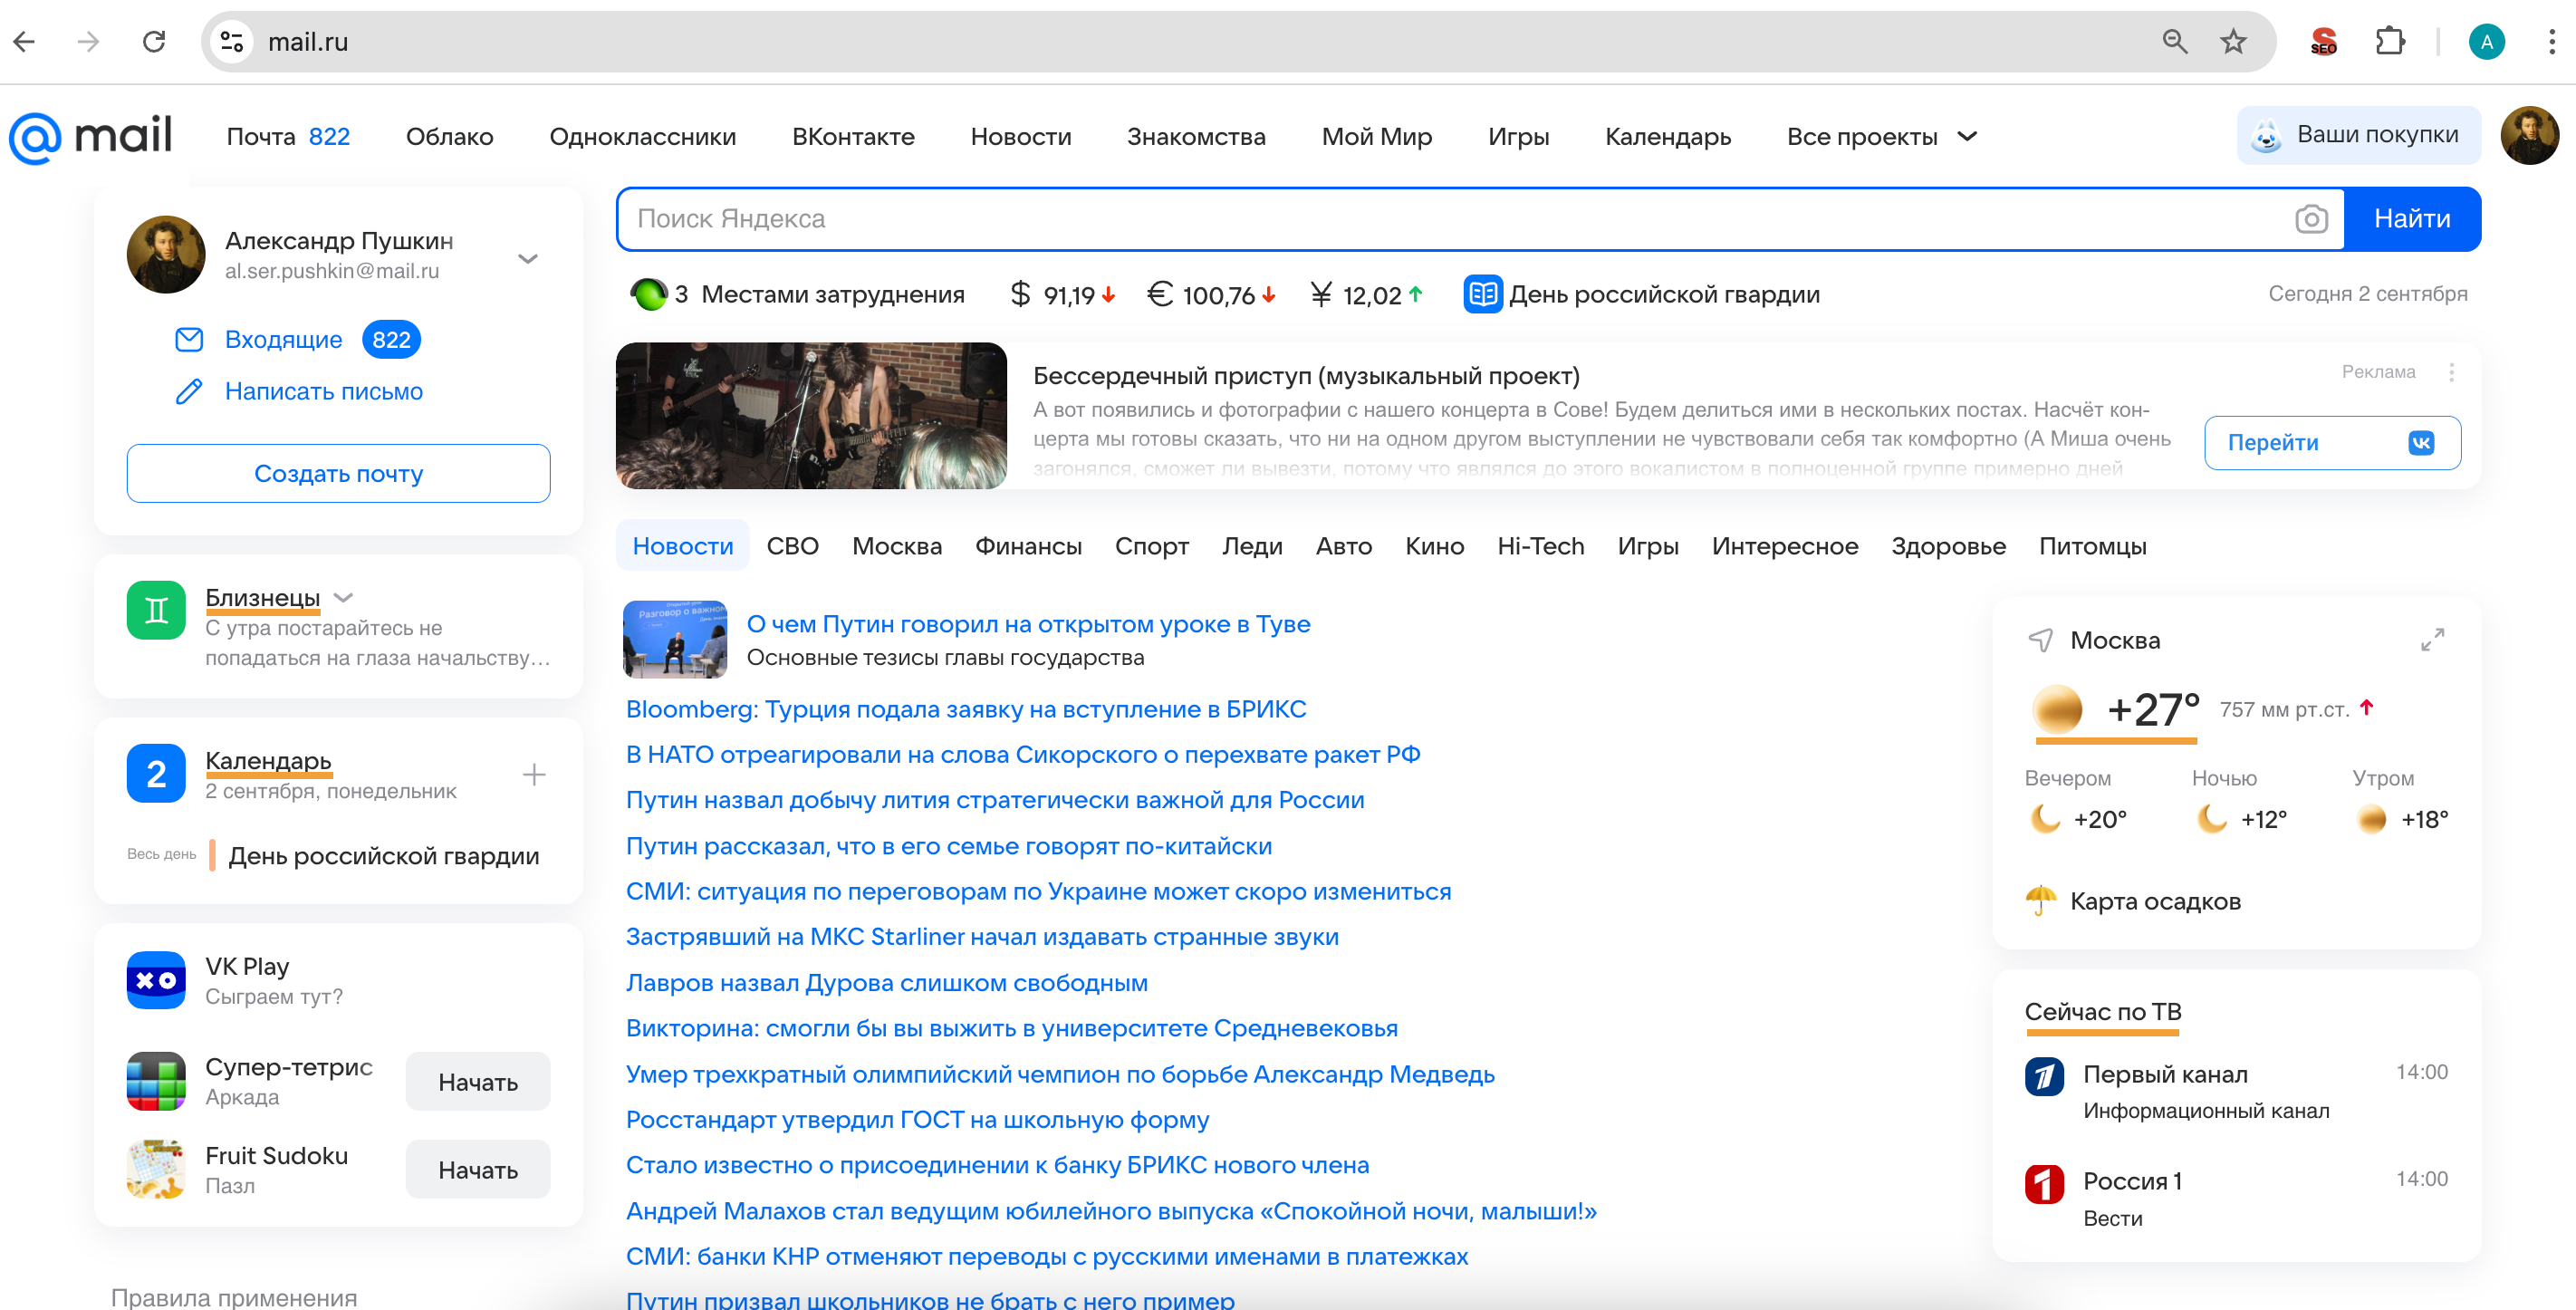Open site info icon in address bar
2576x1310 pixels.
(x=232, y=42)
